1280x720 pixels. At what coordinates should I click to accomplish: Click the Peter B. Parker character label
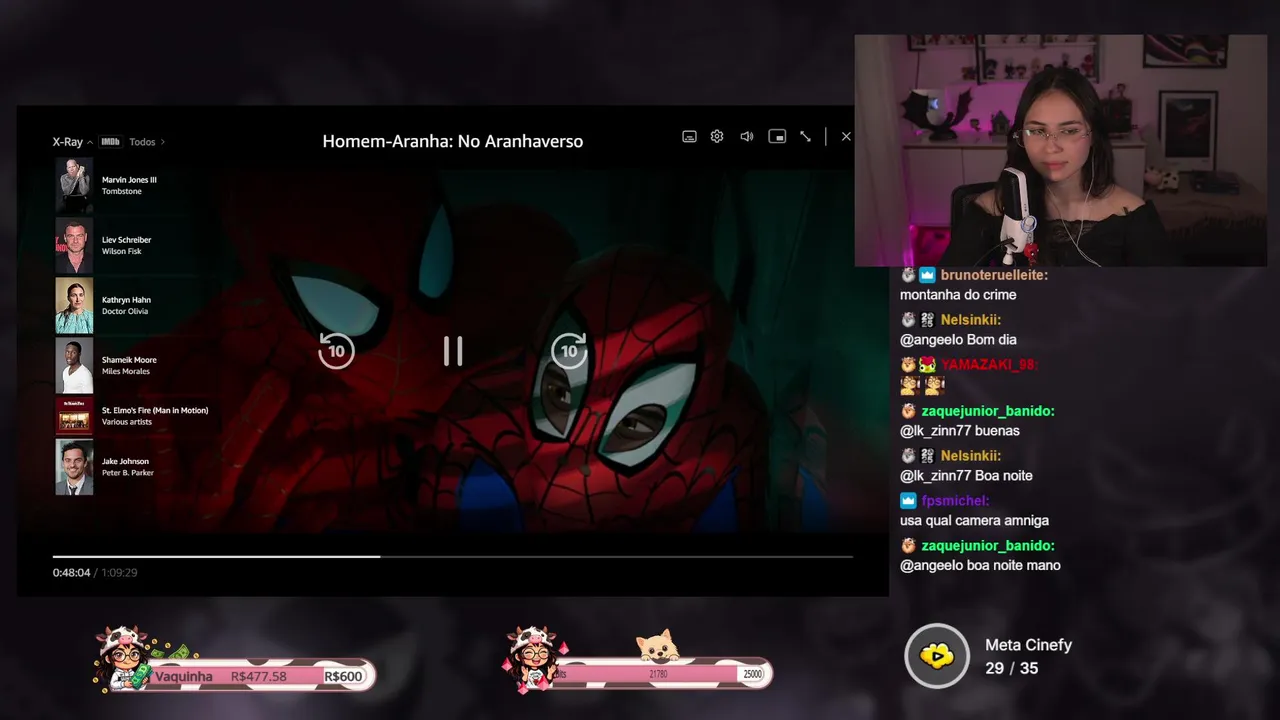point(128,473)
